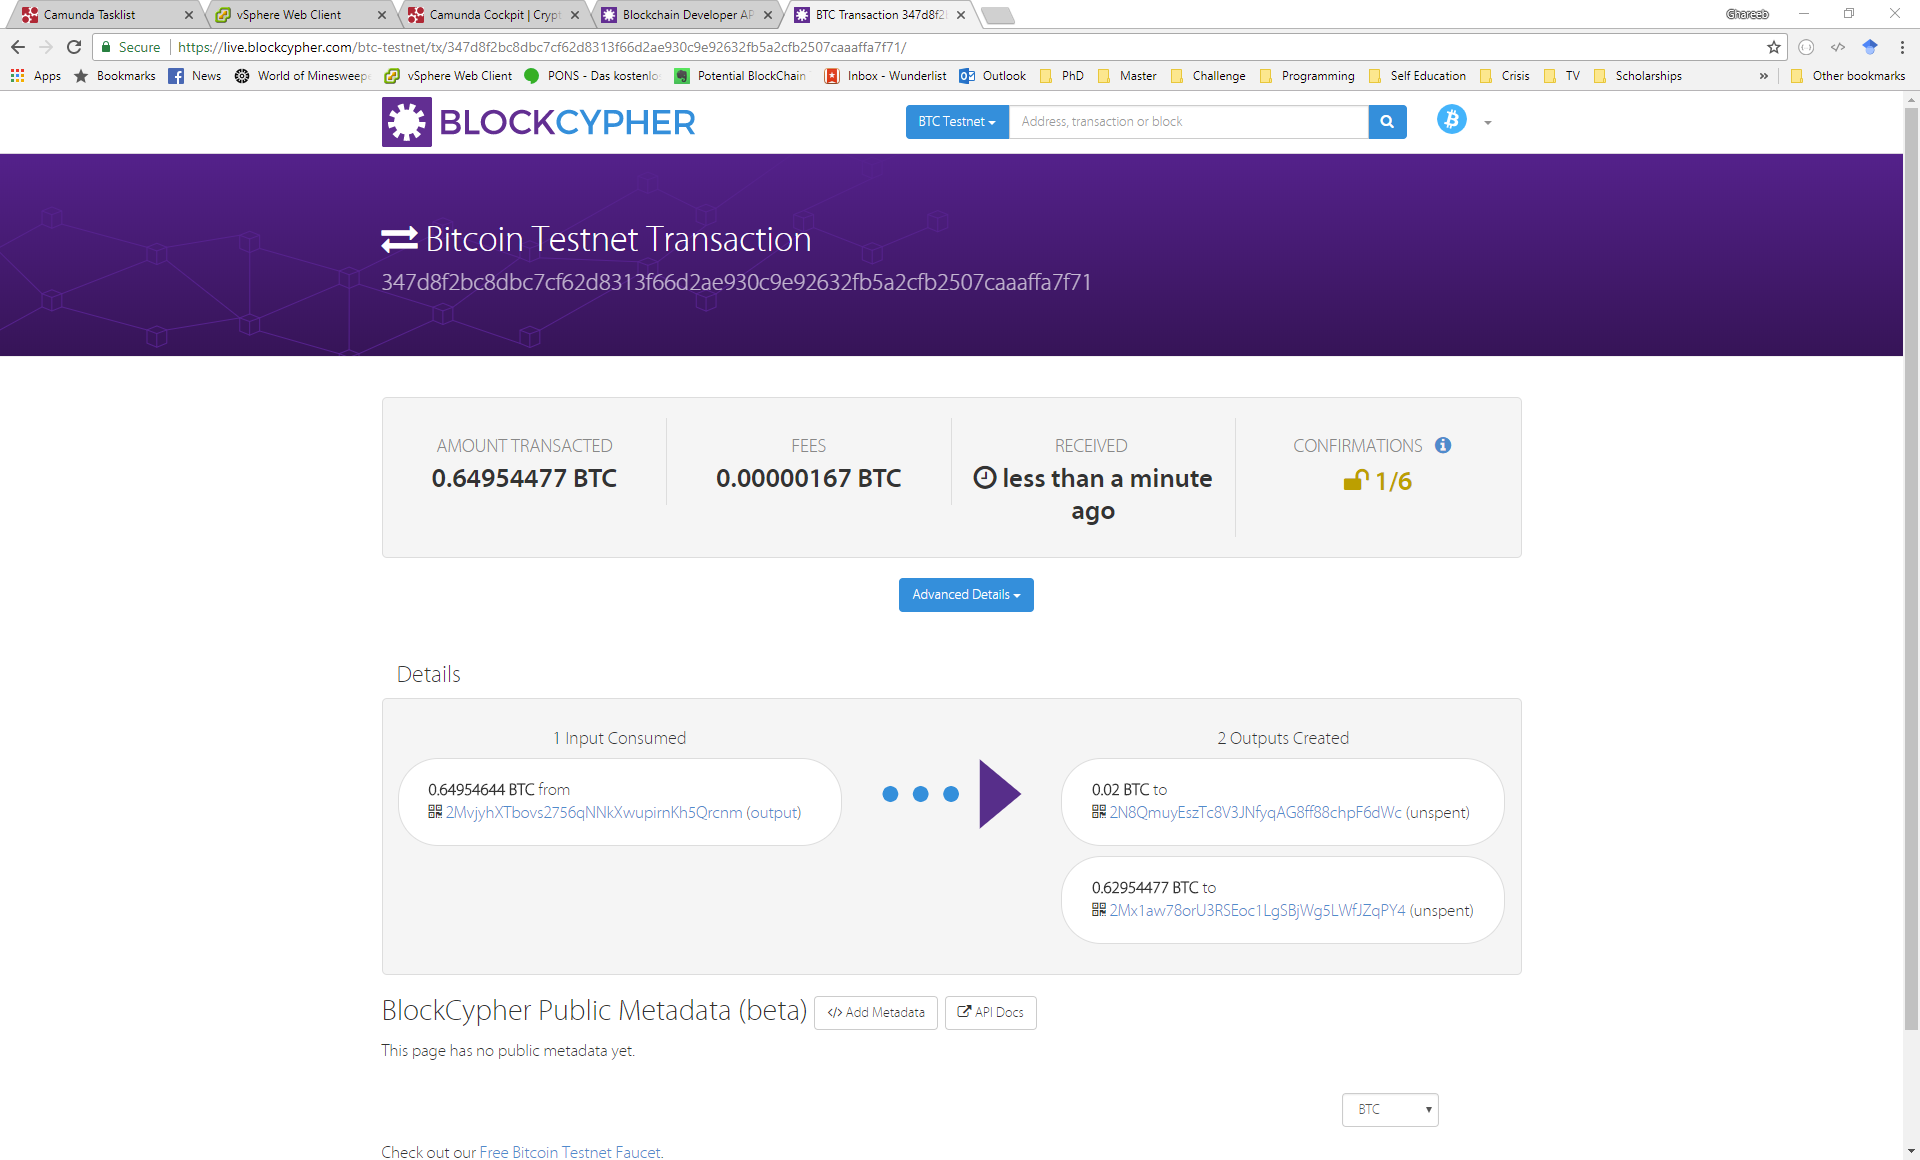Switch to the Camunda Tasklist tab
Viewport: 1920px width, 1160px height.
[90, 15]
